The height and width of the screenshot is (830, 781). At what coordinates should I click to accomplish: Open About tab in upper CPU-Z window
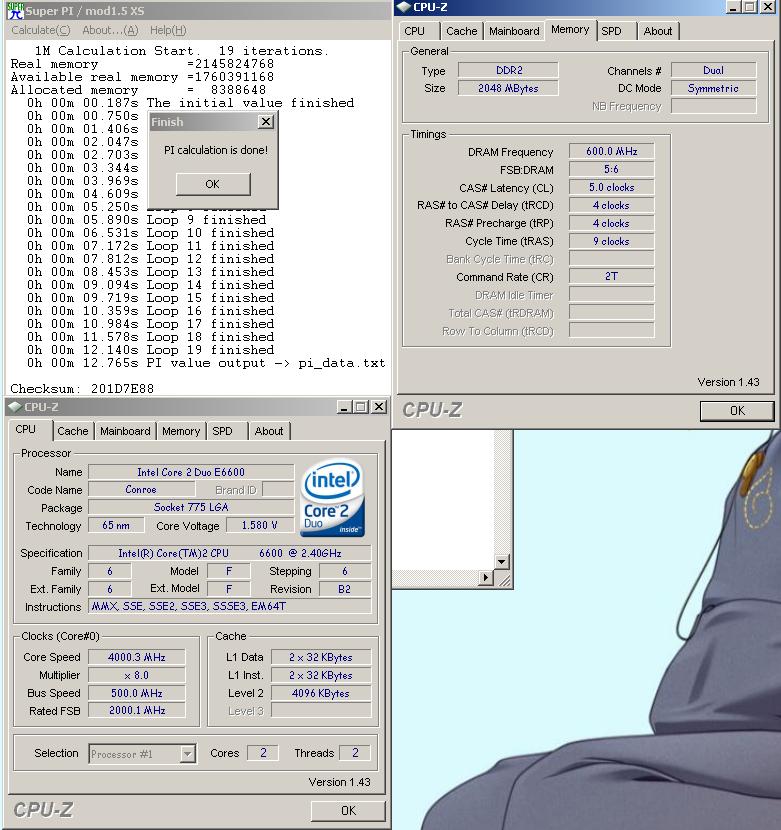(x=658, y=31)
